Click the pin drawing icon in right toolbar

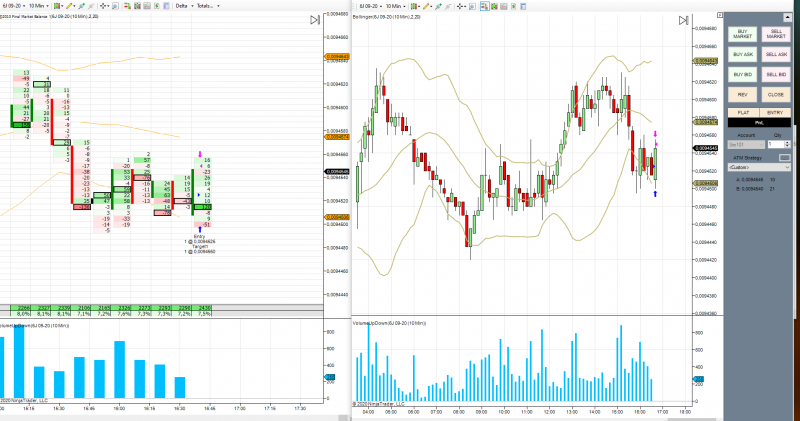point(439,6)
